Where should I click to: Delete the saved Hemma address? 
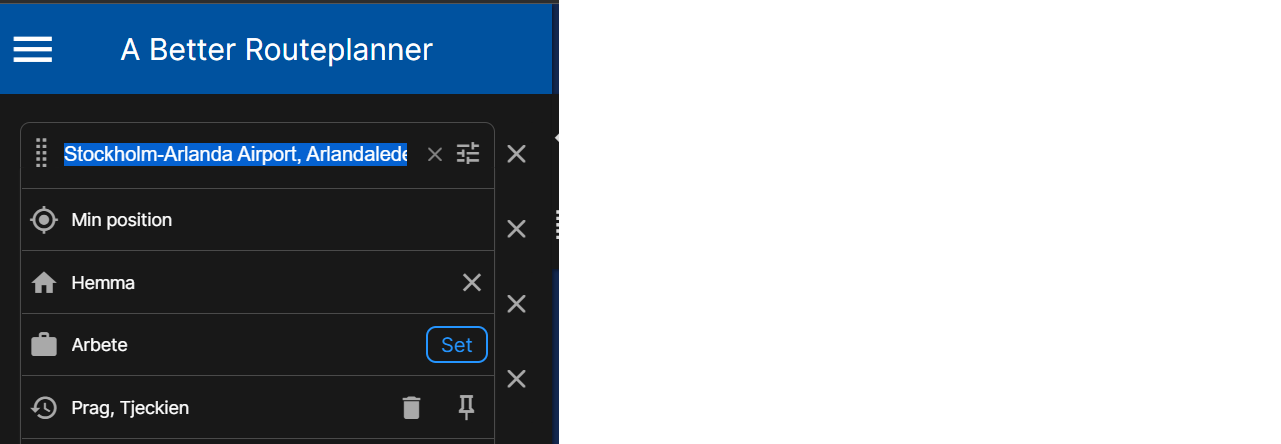[472, 283]
